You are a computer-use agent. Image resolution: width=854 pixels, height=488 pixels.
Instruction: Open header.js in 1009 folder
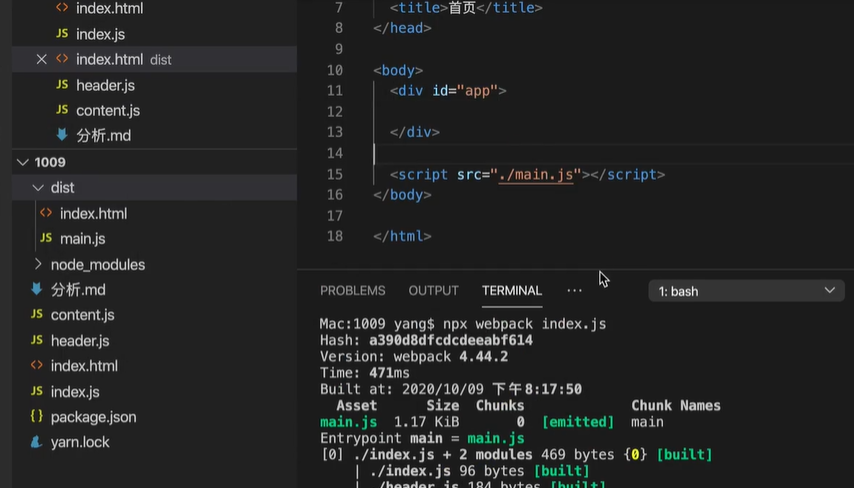pyautogui.click(x=80, y=341)
